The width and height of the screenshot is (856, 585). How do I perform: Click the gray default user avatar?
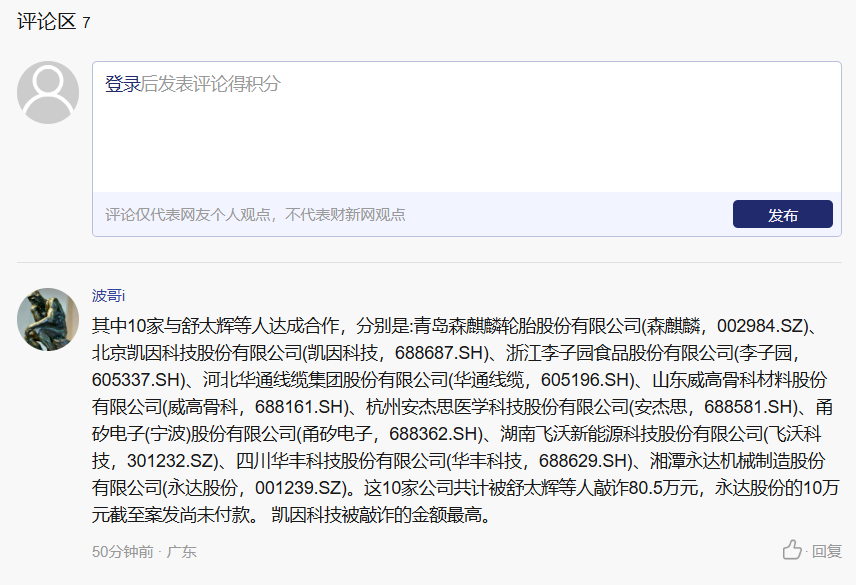[48, 93]
